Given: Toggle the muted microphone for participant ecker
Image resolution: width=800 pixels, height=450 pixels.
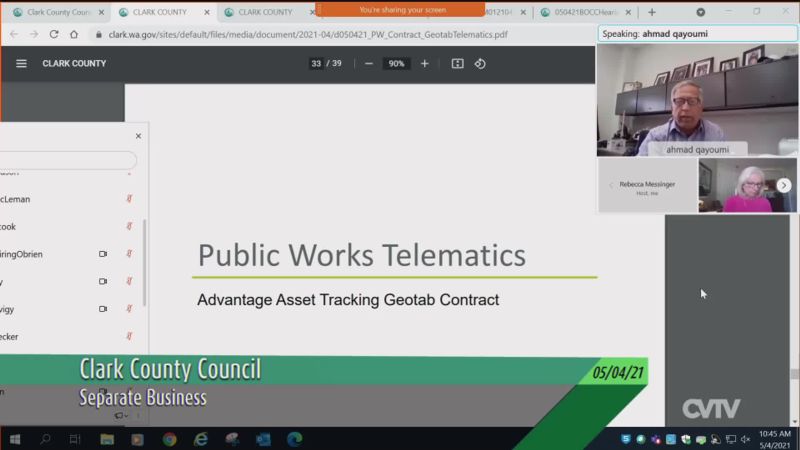Looking at the screenshot, I should pyautogui.click(x=129, y=337).
